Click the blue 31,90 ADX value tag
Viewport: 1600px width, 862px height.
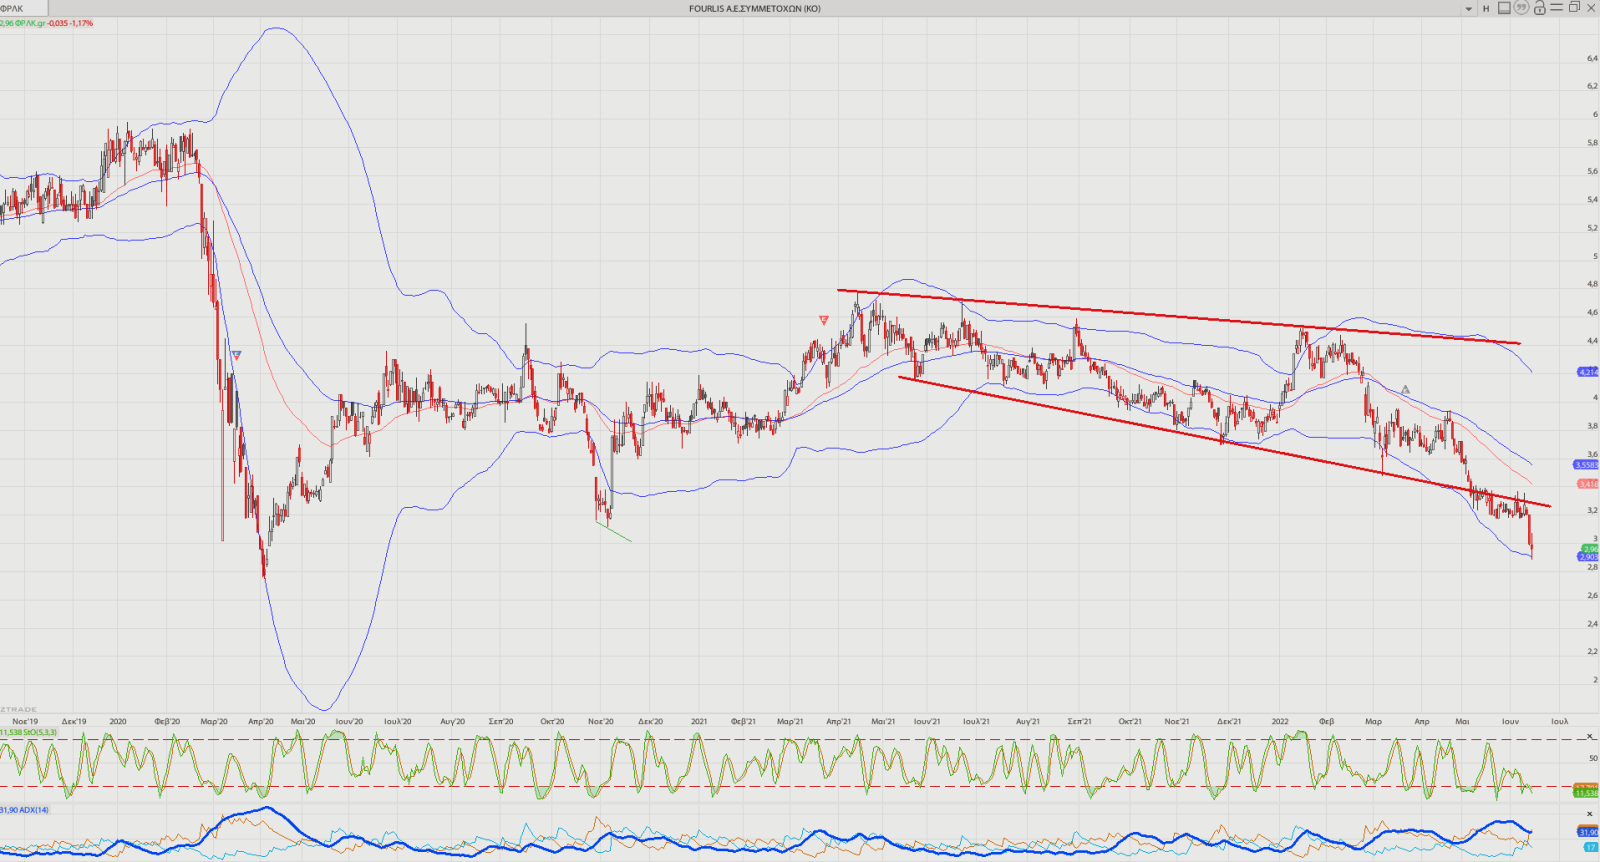1588,832
